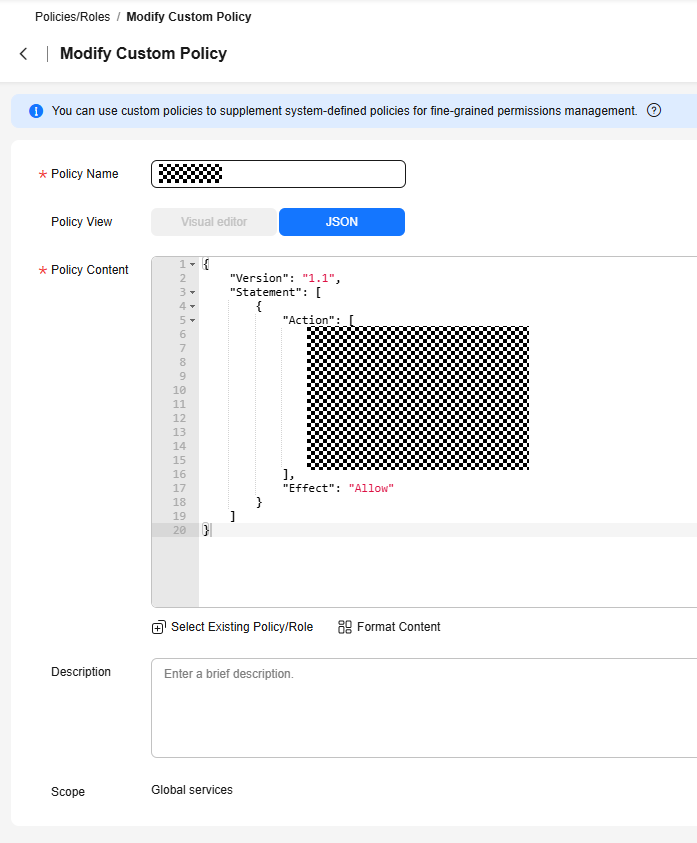Collapse the Statement fold on line 3
Viewport: 697px width, 843px height.
tap(193, 292)
